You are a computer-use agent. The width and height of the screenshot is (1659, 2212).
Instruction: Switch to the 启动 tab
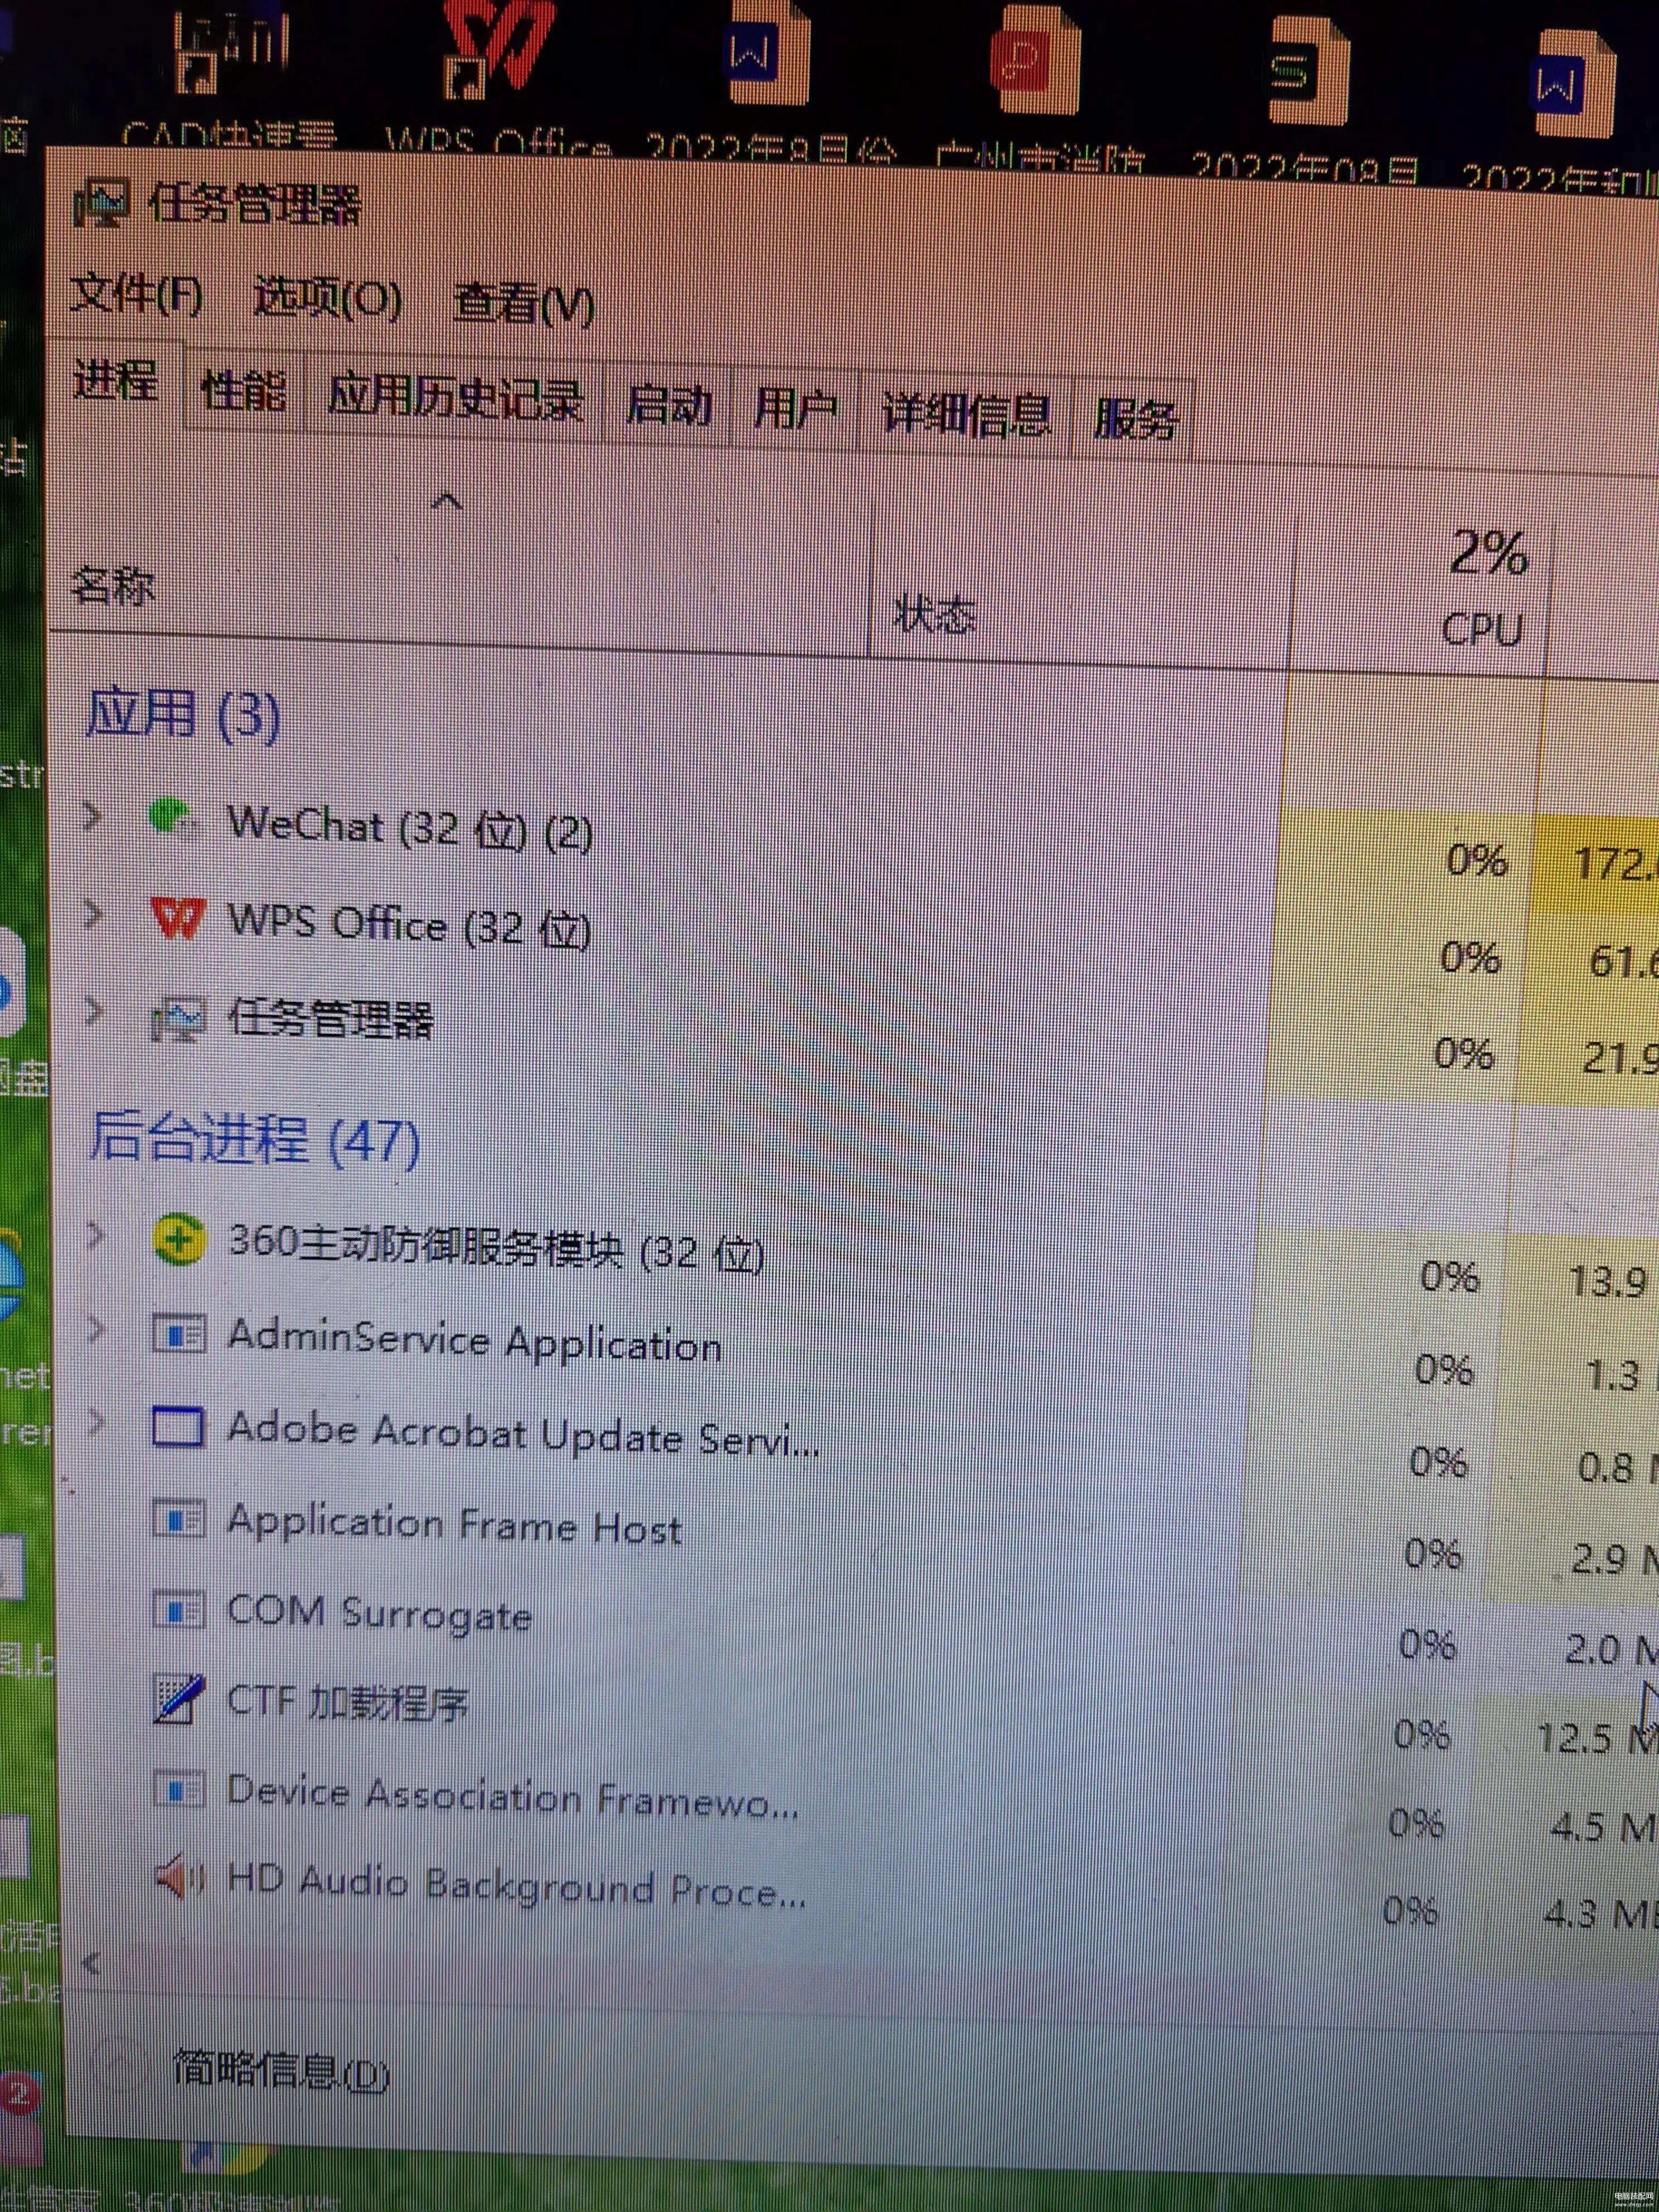coord(669,406)
